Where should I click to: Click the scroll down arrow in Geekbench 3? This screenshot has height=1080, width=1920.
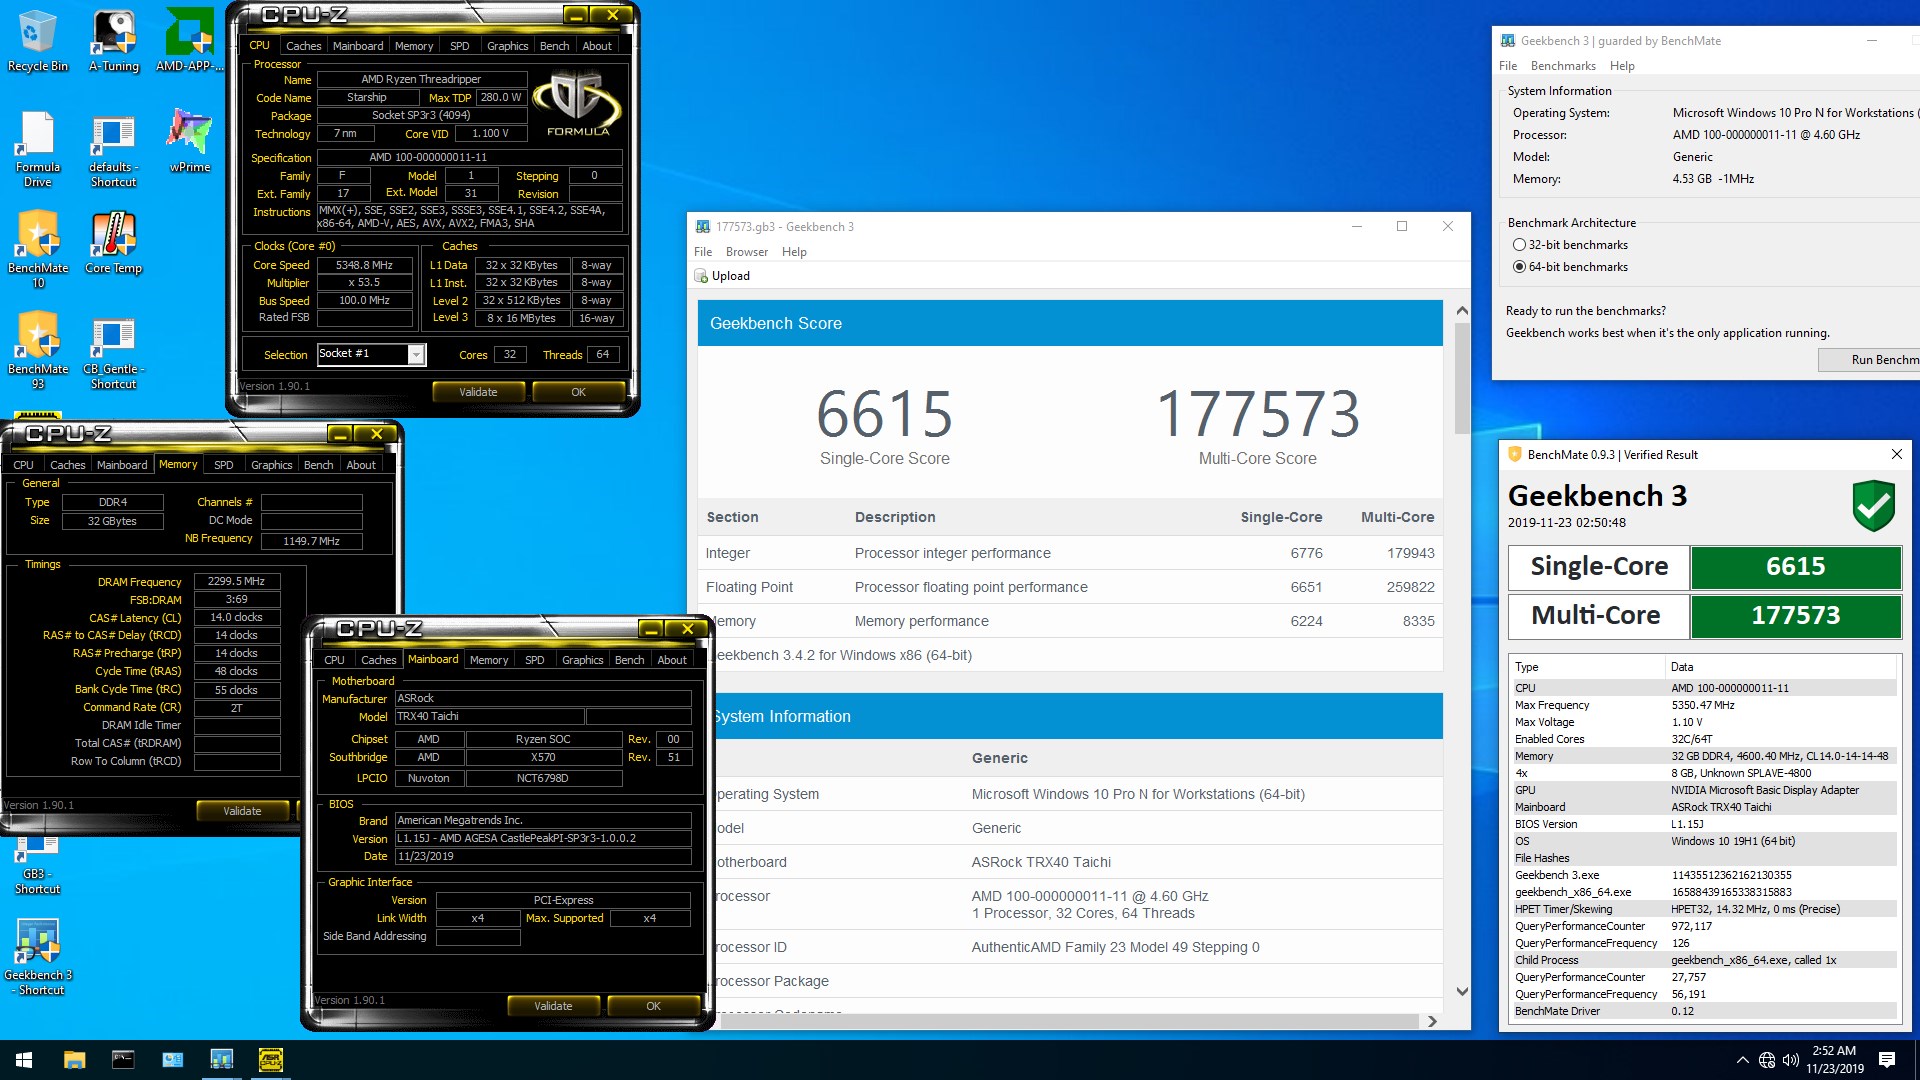(x=1462, y=992)
